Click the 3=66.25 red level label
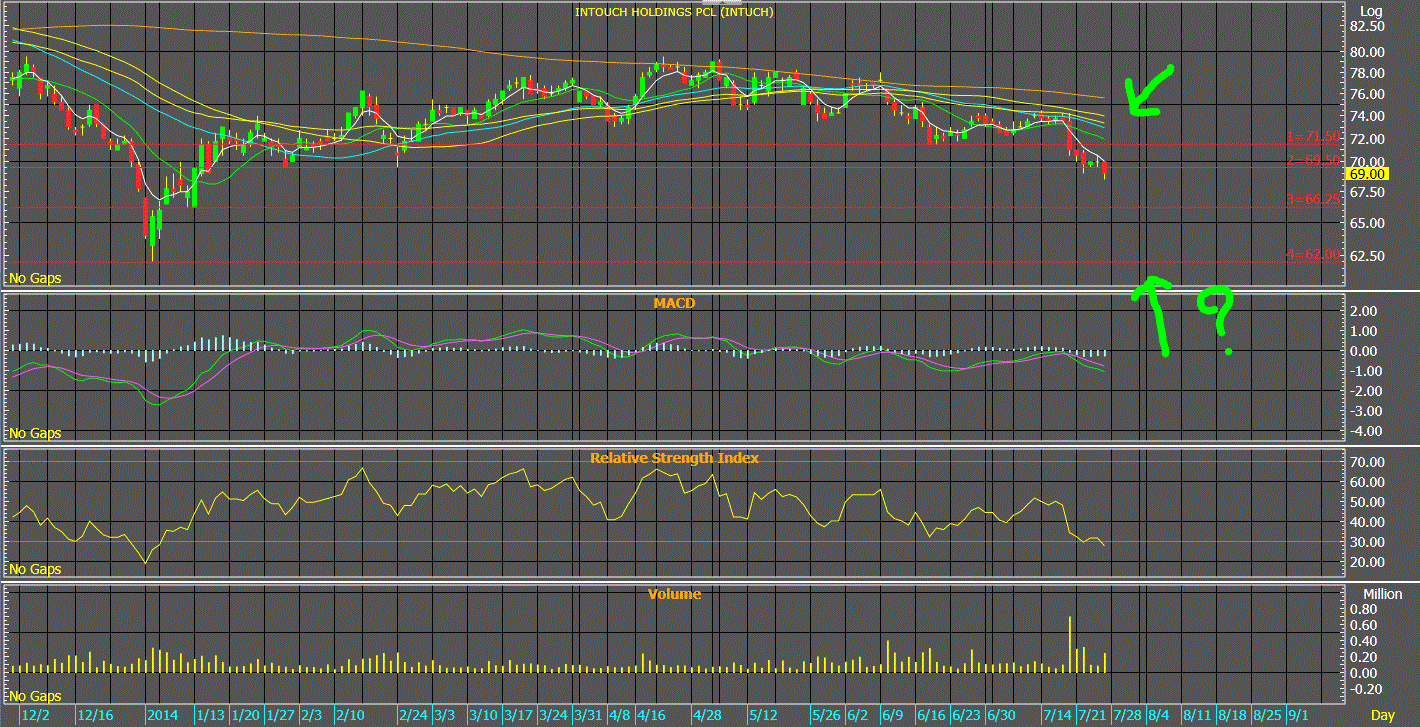This screenshot has width=1420, height=727. 1313,200
